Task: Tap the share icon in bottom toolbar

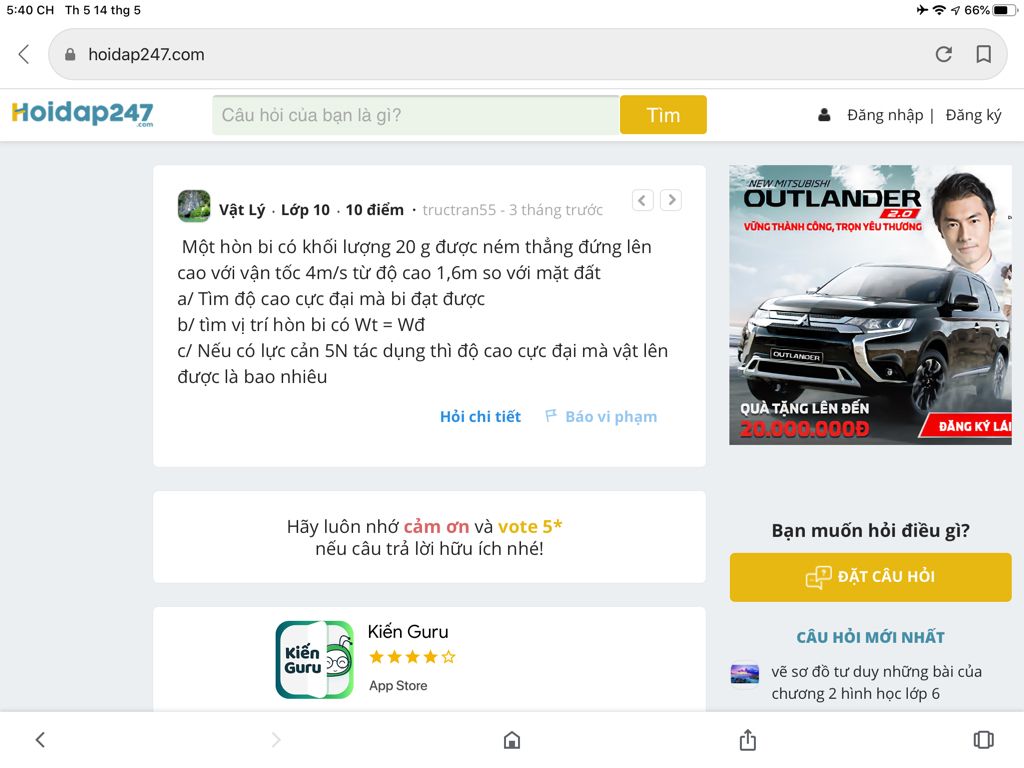Action: tap(748, 739)
